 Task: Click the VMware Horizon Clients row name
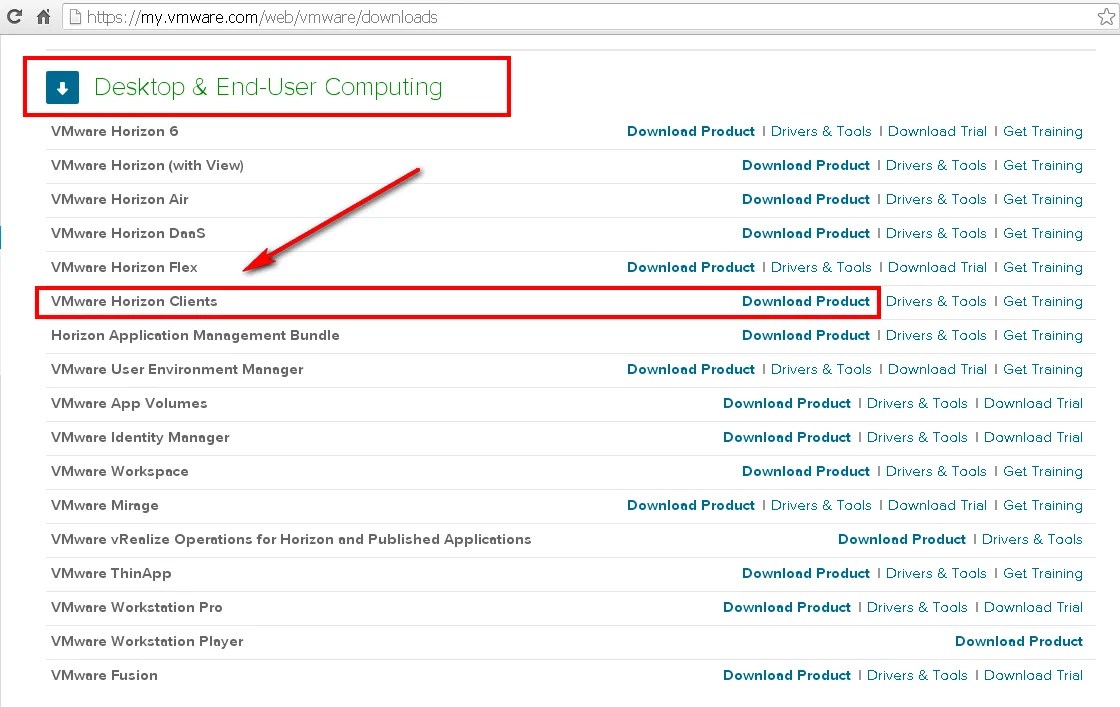pos(134,301)
